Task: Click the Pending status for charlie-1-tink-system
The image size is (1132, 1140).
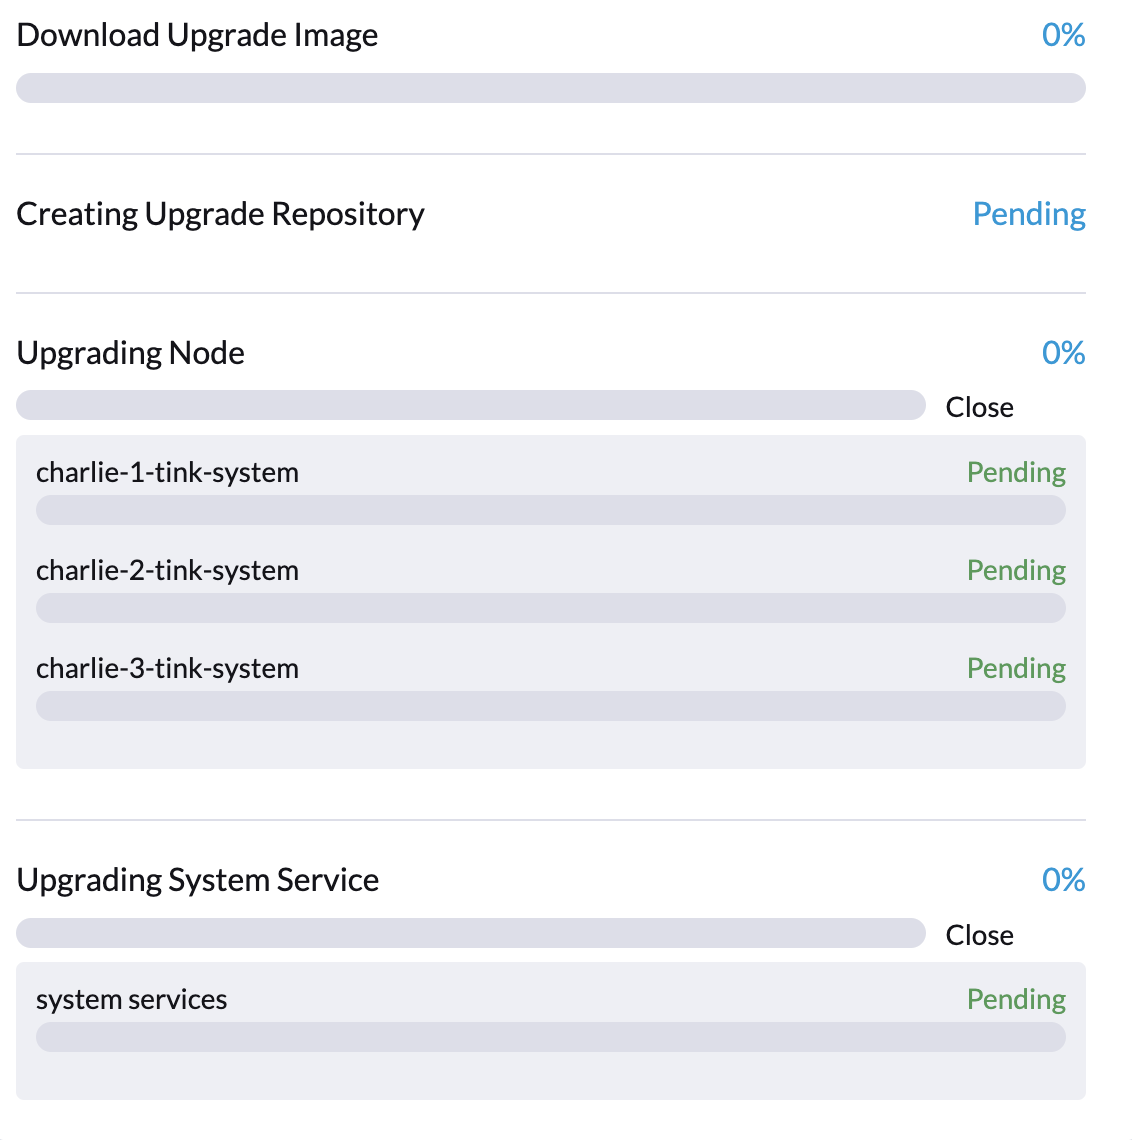Action: coord(1016,472)
